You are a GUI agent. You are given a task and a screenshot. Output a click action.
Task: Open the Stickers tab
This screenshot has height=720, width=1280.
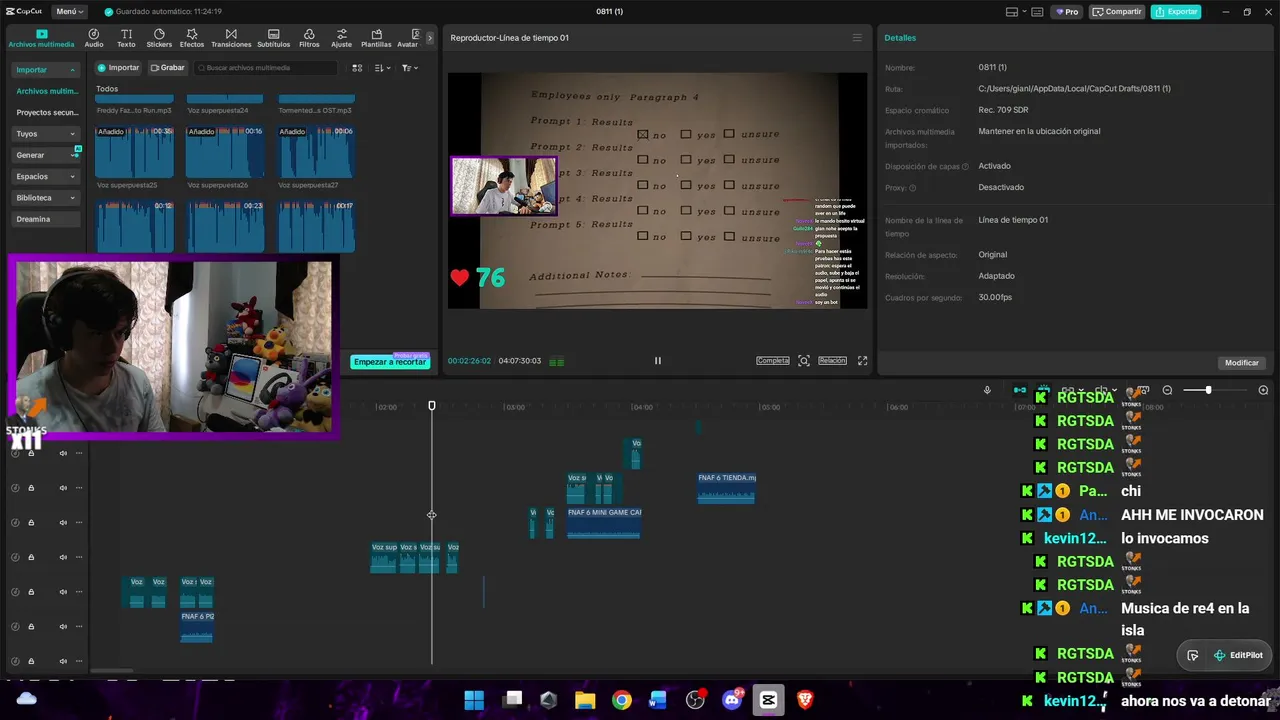(159, 38)
